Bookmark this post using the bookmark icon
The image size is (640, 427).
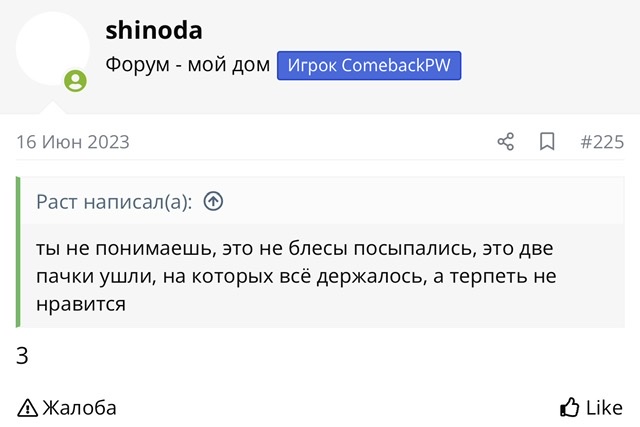547,142
